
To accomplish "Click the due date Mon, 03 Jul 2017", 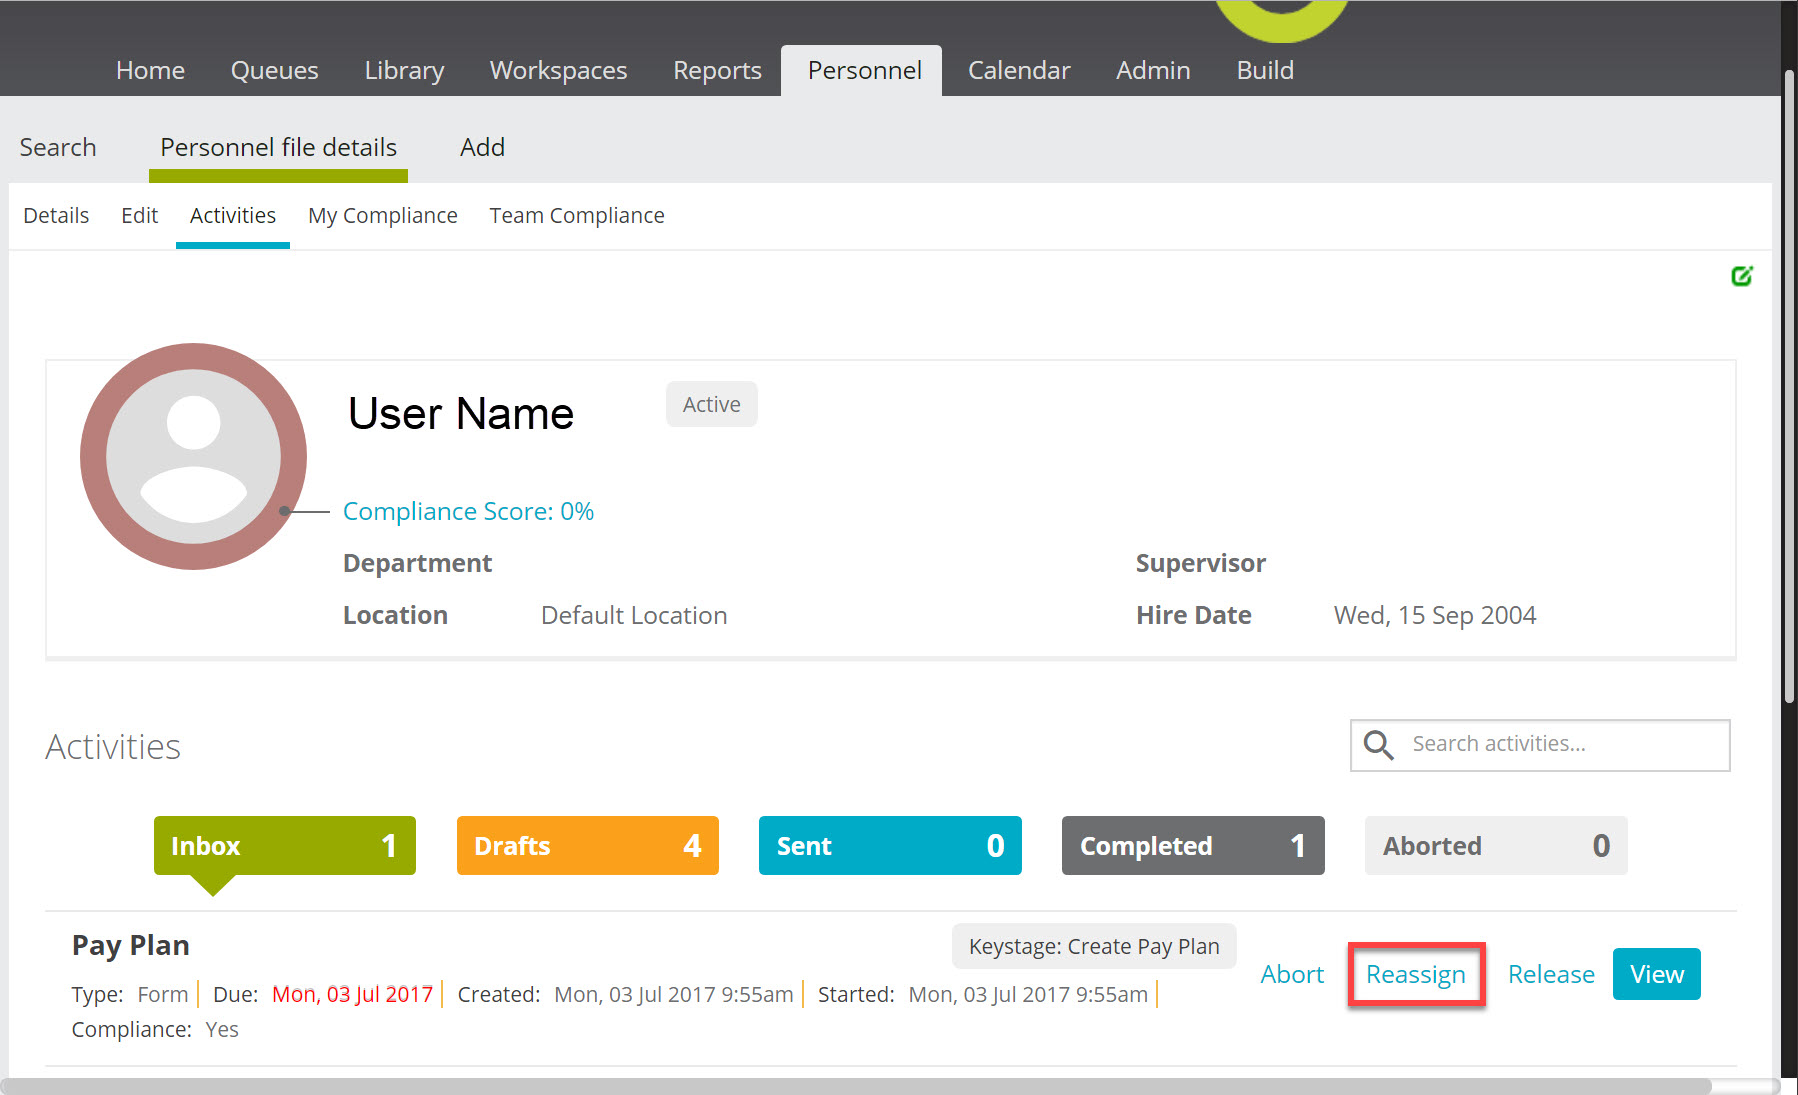I will (352, 994).
